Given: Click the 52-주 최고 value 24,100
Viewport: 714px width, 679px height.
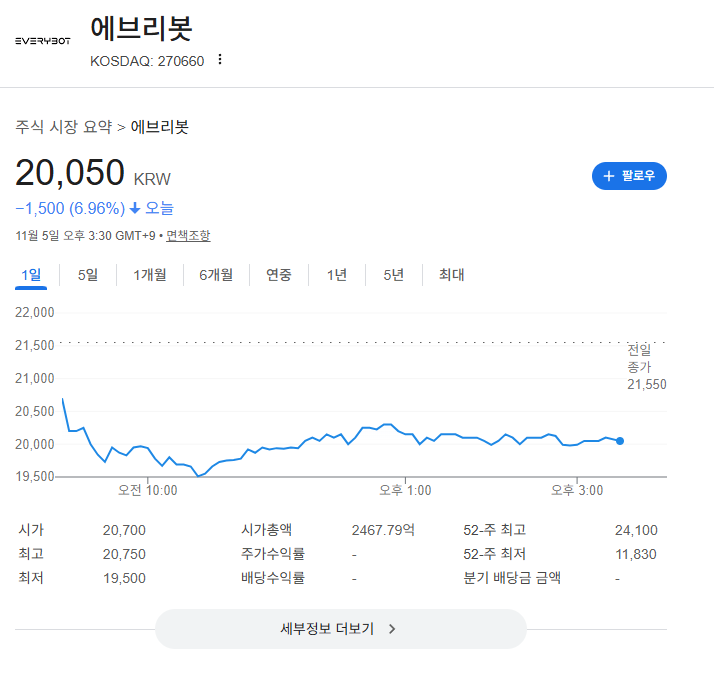Looking at the screenshot, I should [636, 530].
